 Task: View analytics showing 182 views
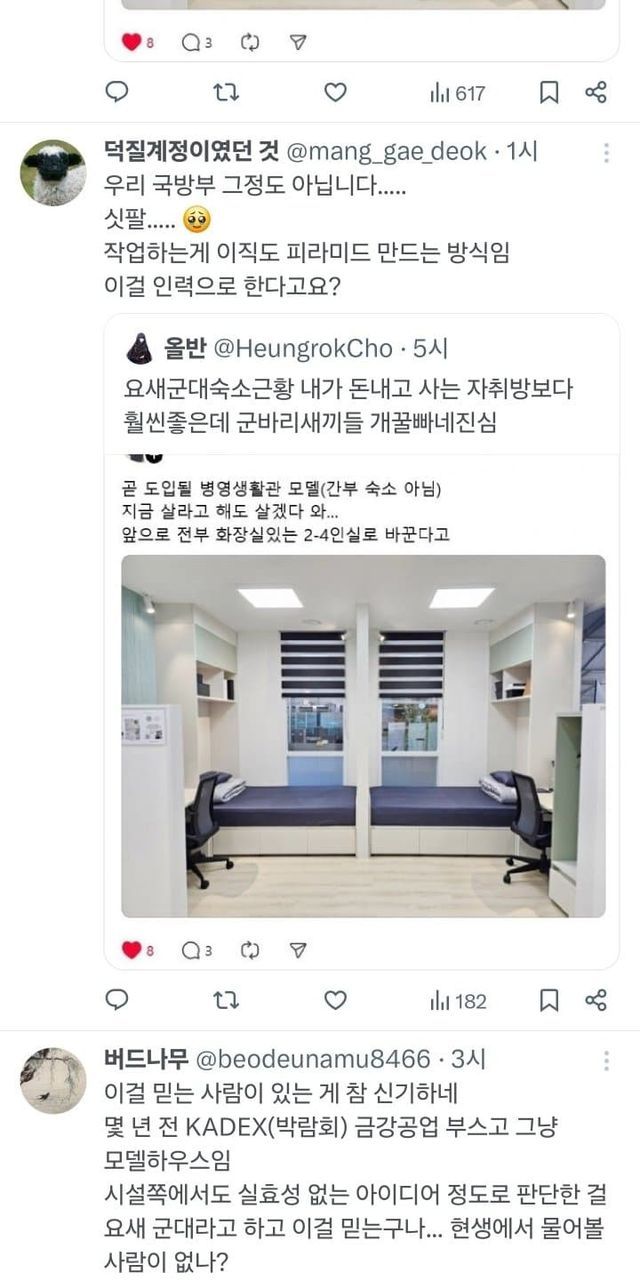coord(458,1000)
